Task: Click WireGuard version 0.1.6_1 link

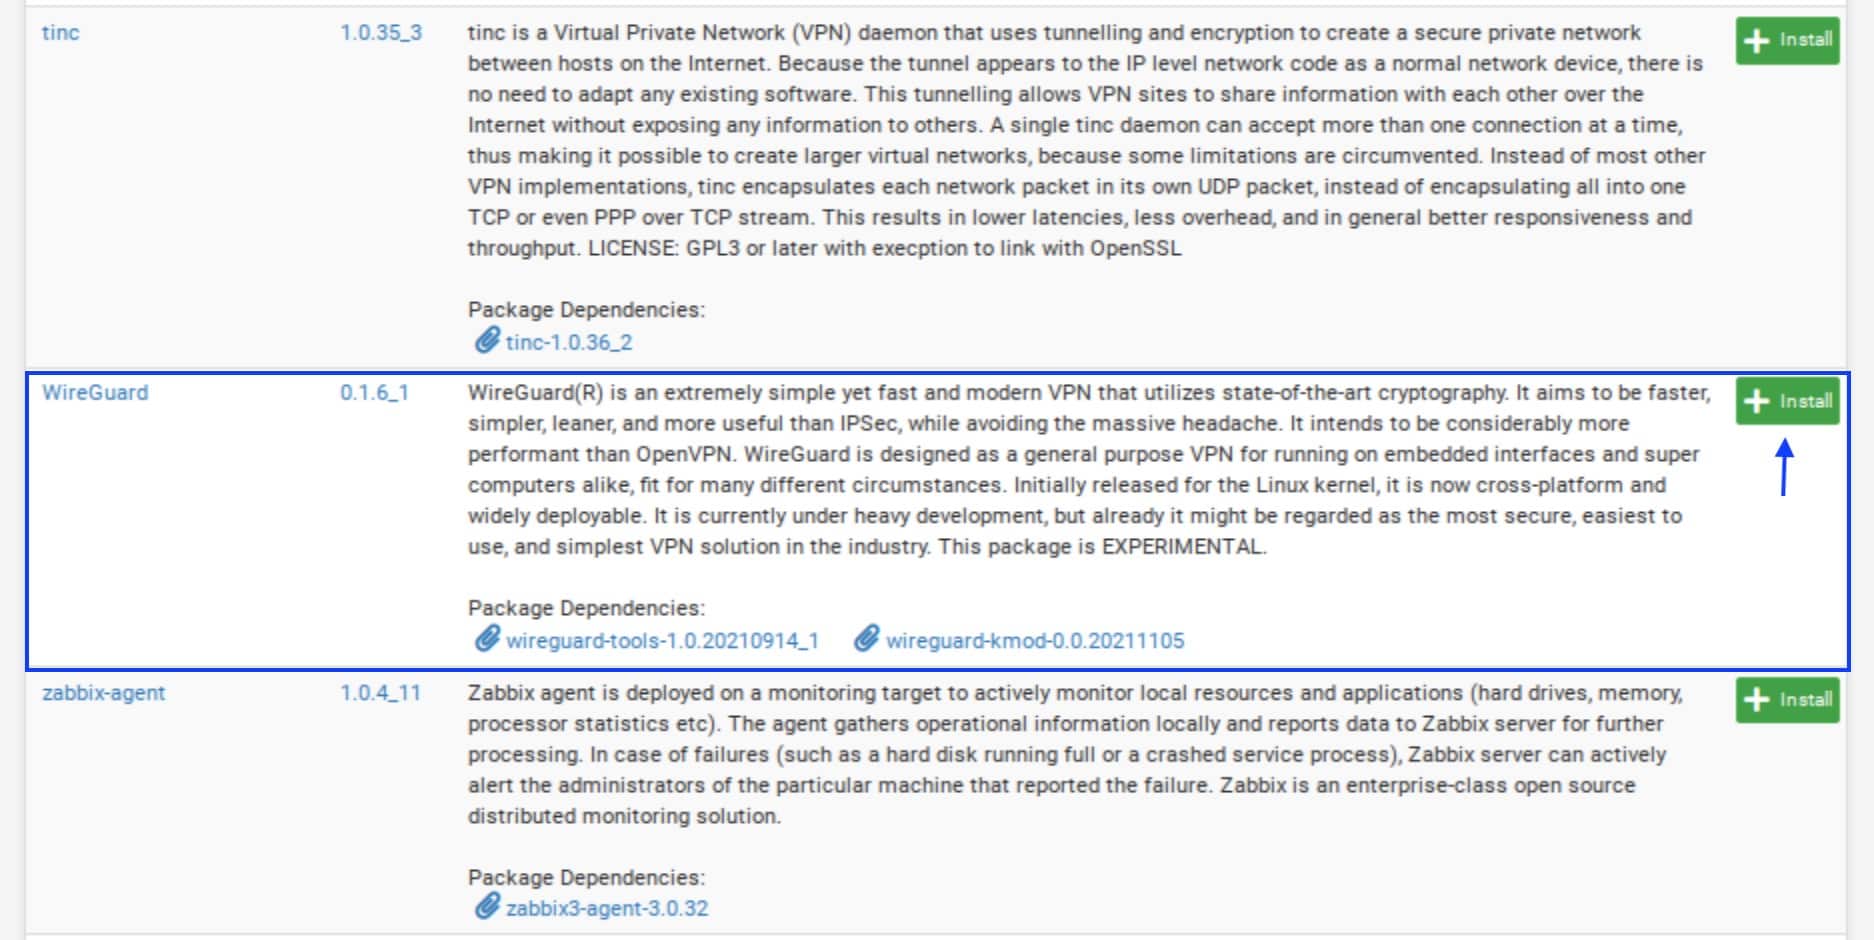Action: click(x=374, y=392)
